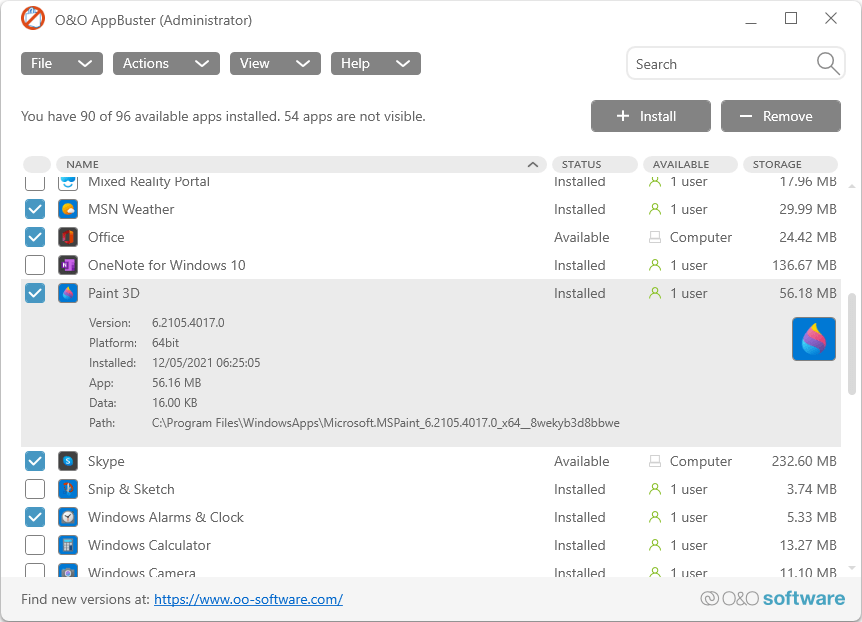This screenshot has width=862, height=622.
Task: Click the O&O AppBuster logo in title bar
Action: click(33, 19)
